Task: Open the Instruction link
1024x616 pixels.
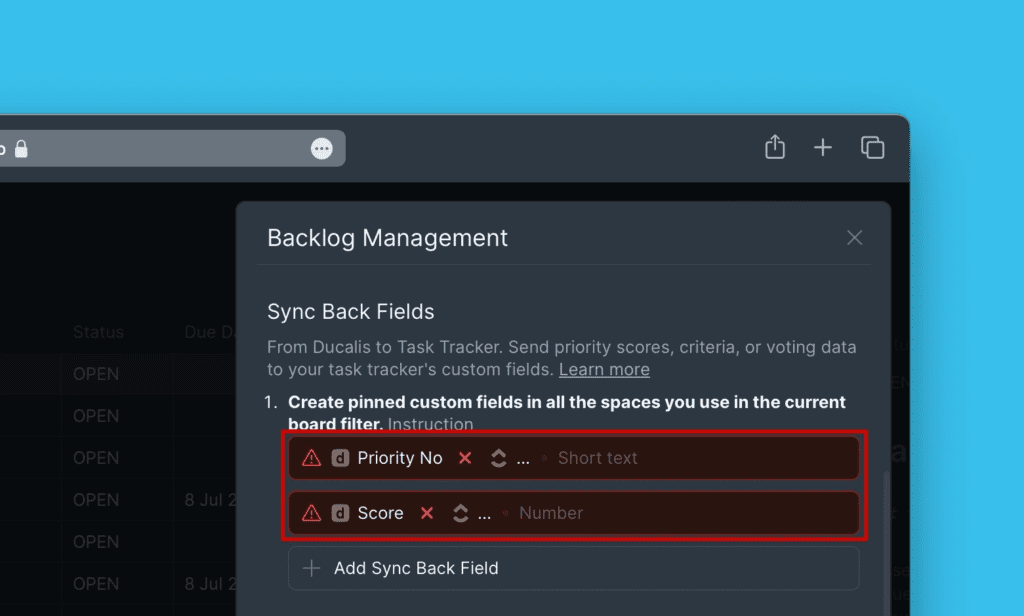Action: [430, 424]
